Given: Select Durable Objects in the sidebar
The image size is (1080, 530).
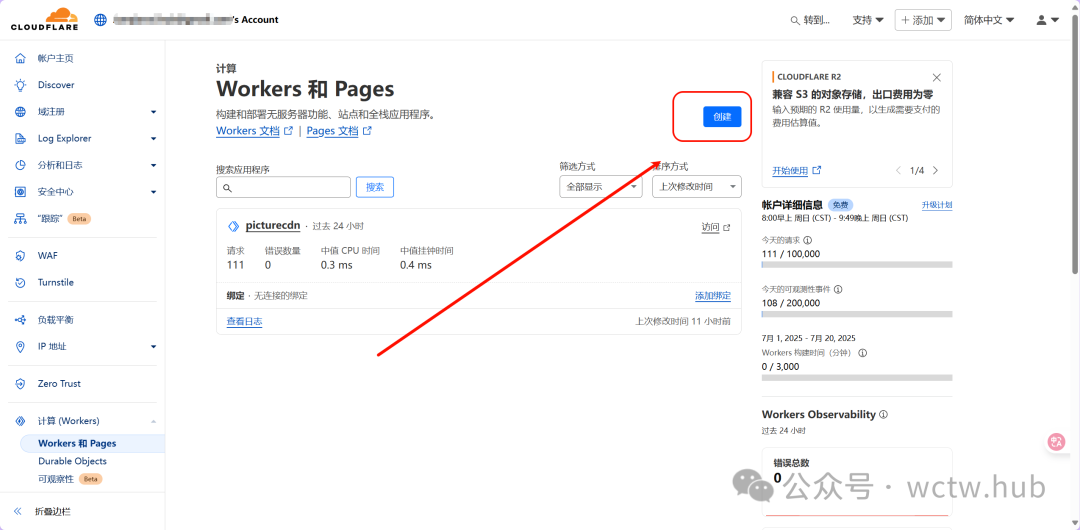Looking at the screenshot, I should 72,461.
